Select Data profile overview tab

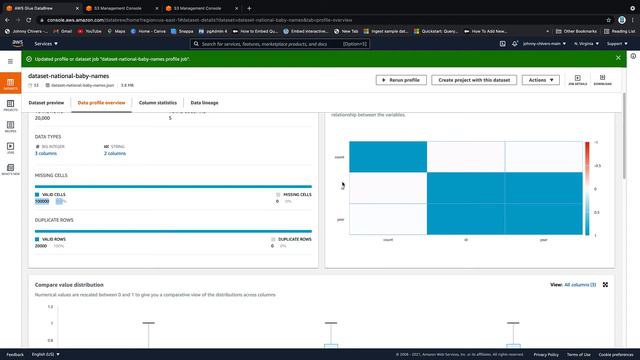pos(101,103)
